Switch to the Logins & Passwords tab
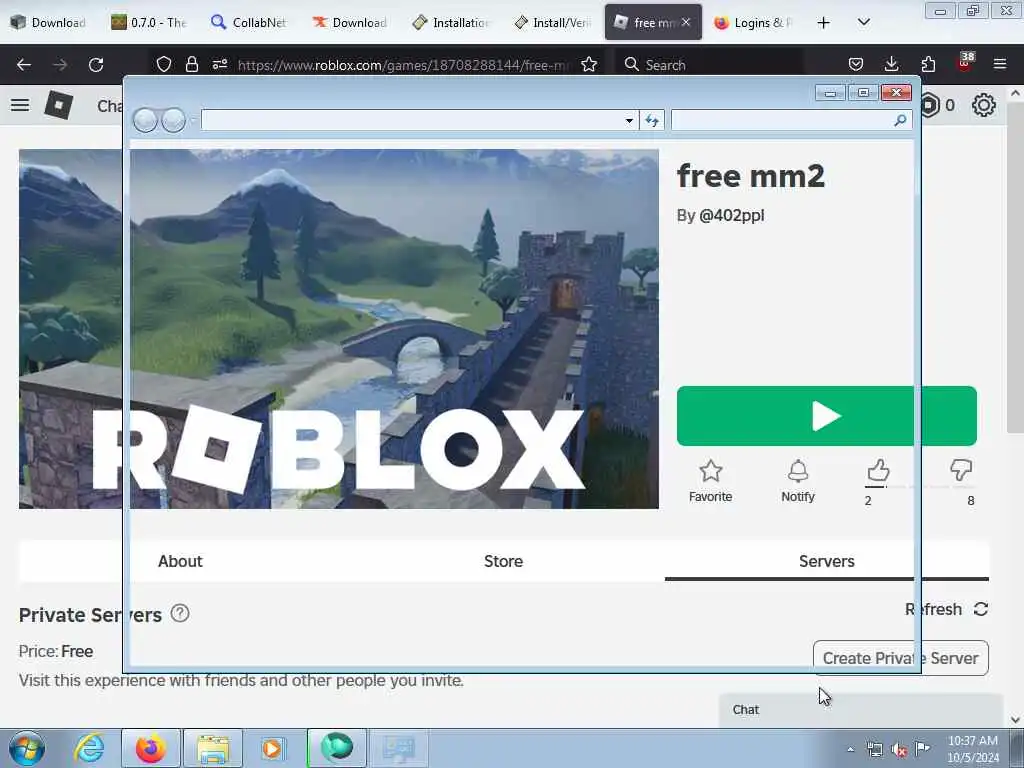The height and width of the screenshot is (768, 1024). [x=753, y=22]
